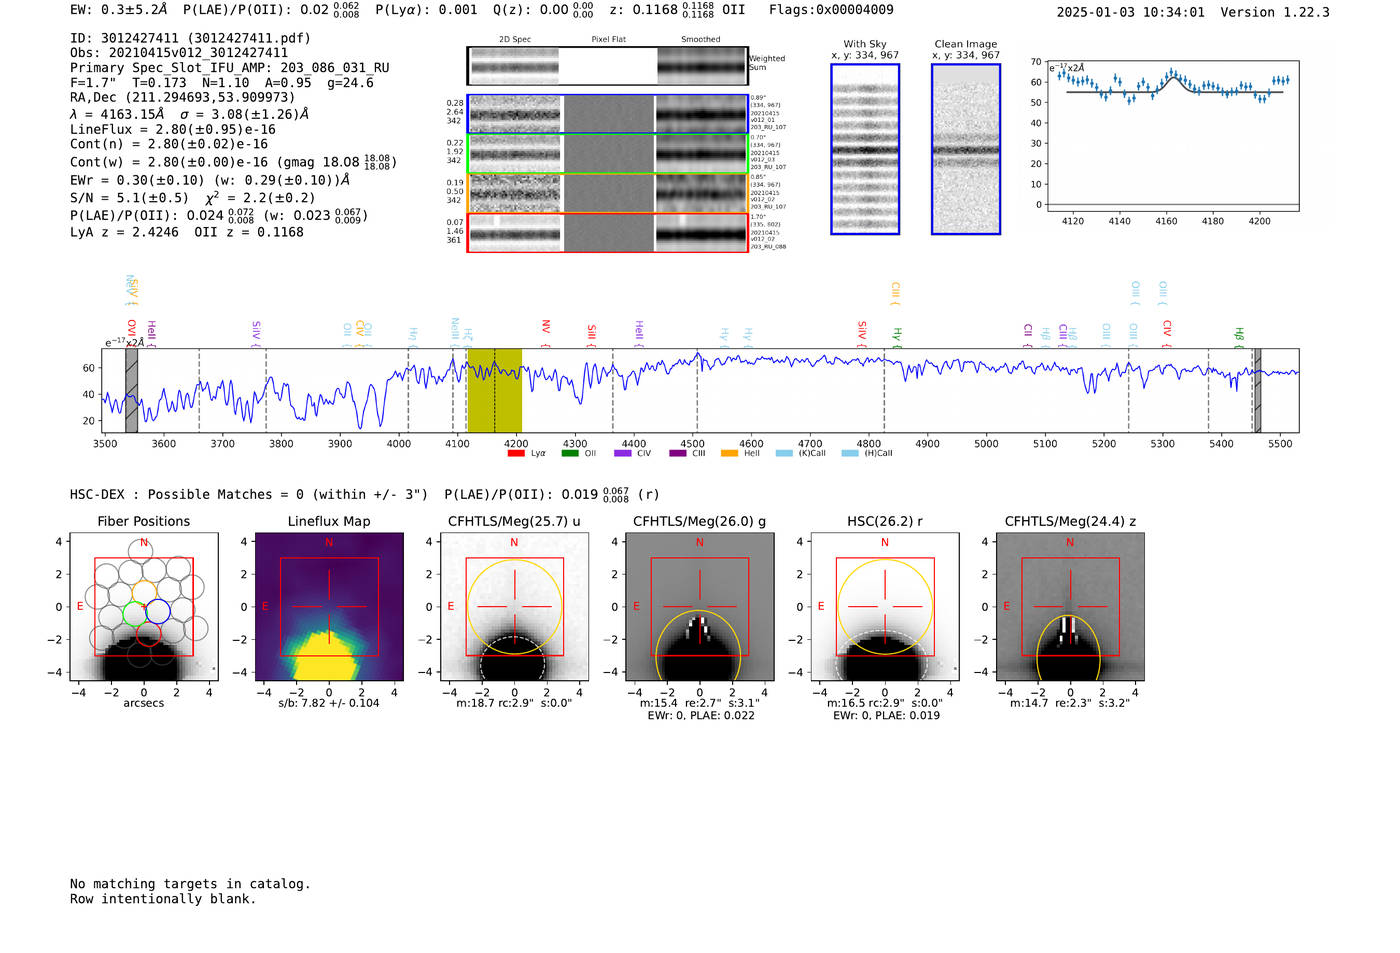
Task: Click 'No matching targets in catalog.' text
Action: tap(190, 884)
